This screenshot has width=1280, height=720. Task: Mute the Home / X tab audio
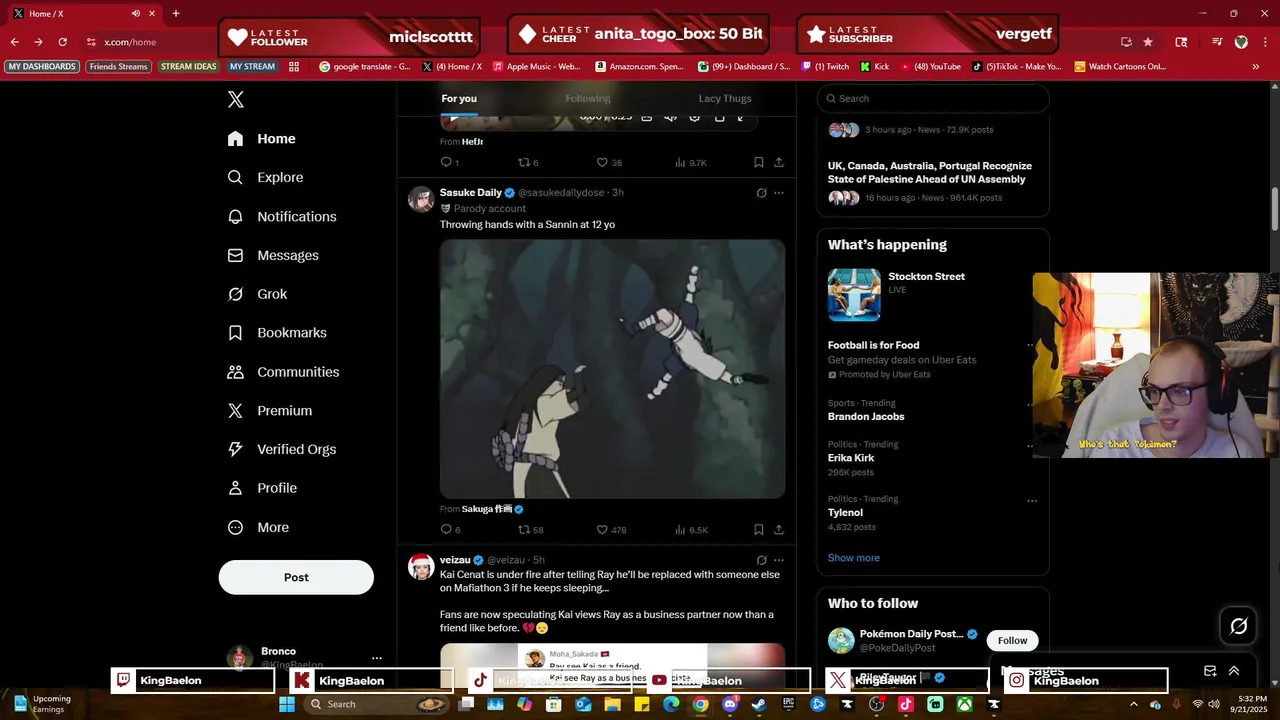[x=136, y=13]
